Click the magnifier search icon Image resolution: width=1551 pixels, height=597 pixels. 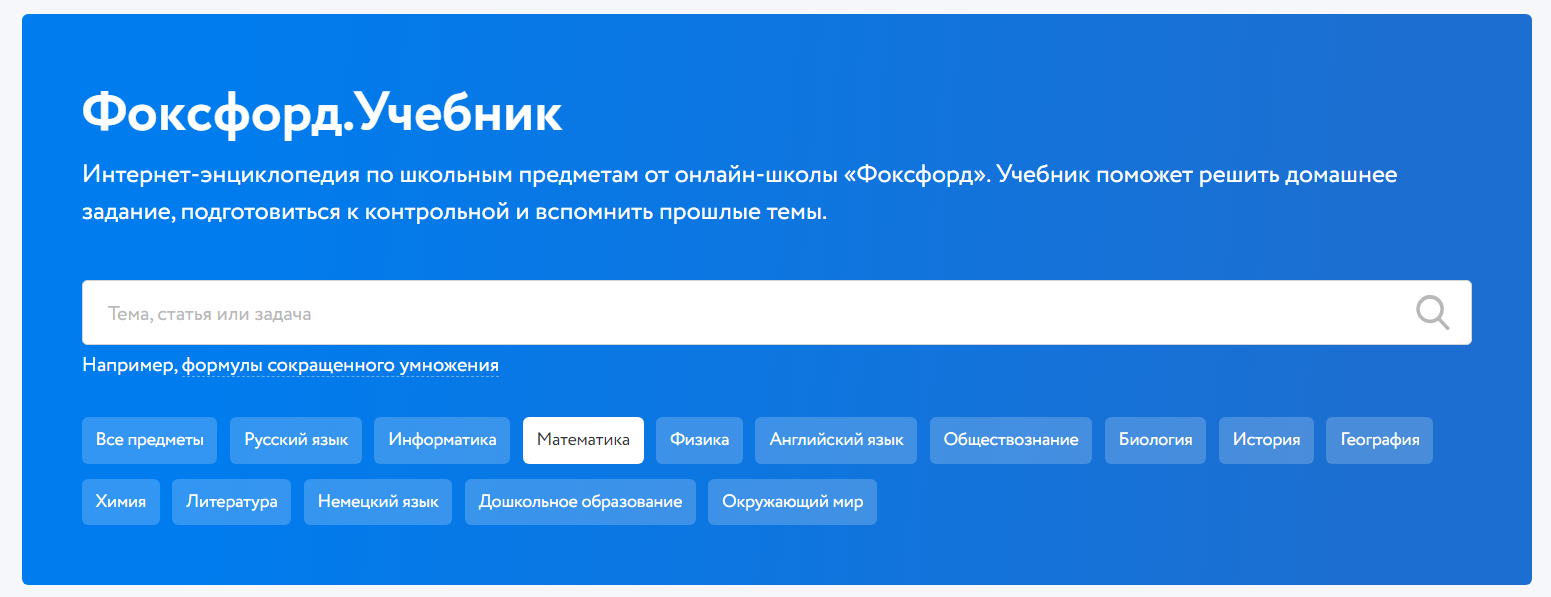point(1432,313)
